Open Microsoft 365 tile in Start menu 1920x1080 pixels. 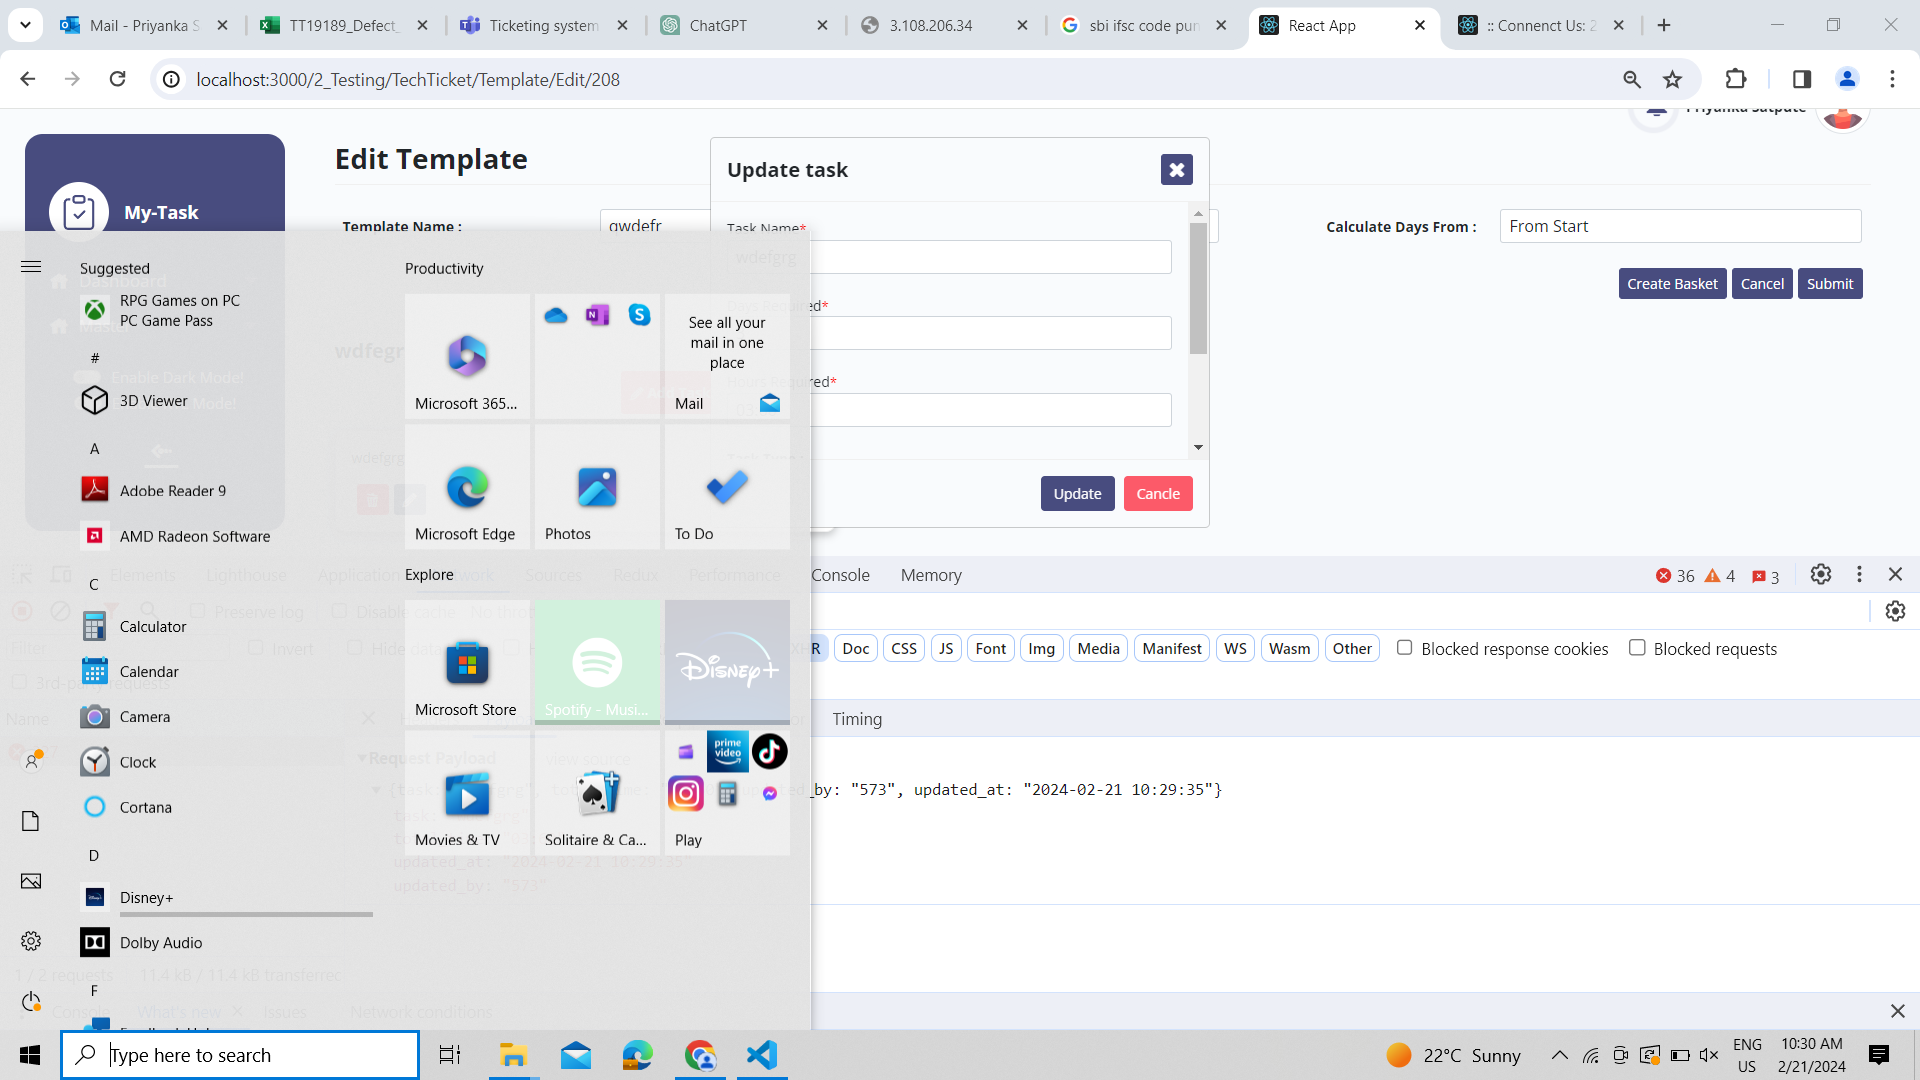click(467, 356)
